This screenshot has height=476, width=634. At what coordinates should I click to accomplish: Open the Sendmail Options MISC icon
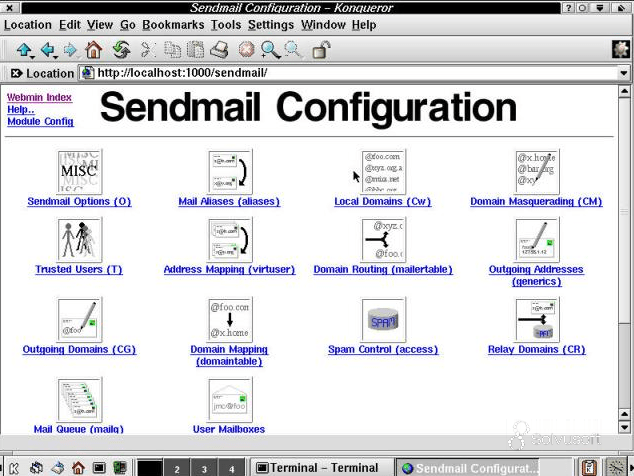point(80,171)
